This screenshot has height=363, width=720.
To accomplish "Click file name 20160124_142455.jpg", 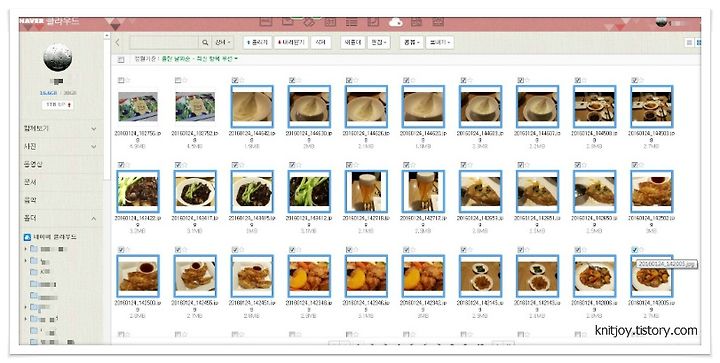I will (195, 306).
